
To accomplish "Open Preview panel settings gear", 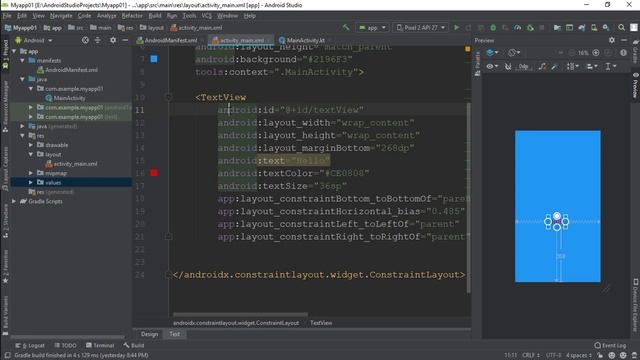I will coord(611,40).
